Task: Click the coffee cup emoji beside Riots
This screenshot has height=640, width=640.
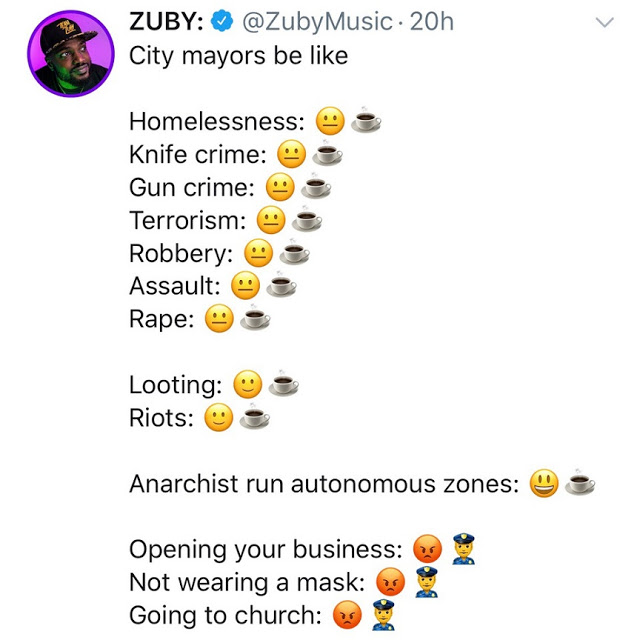Action: pos(255,418)
